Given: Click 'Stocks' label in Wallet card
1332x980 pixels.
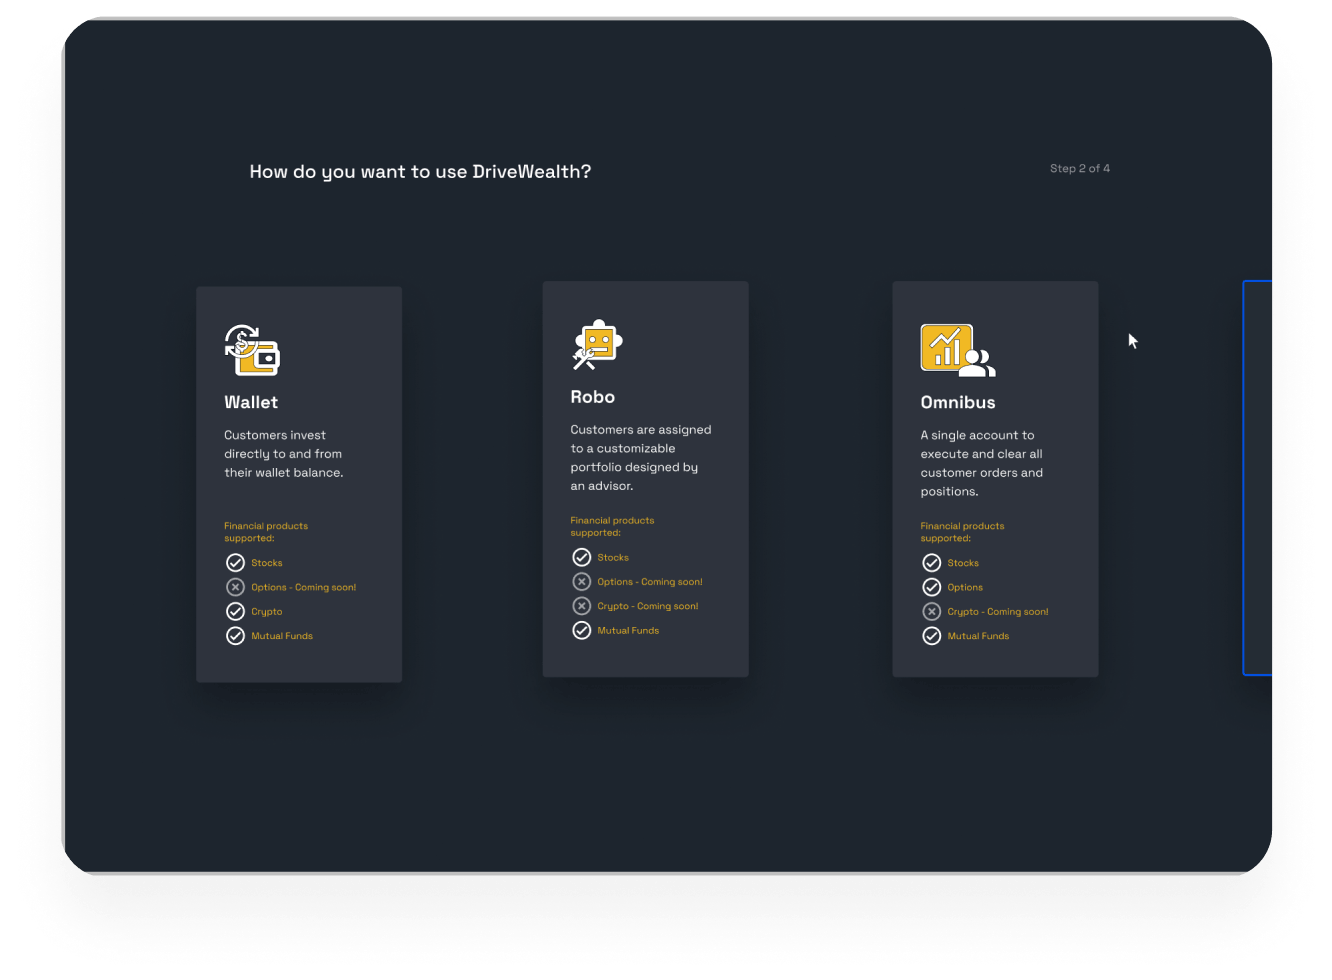Looking at the screenshot, I should point(267,563).
